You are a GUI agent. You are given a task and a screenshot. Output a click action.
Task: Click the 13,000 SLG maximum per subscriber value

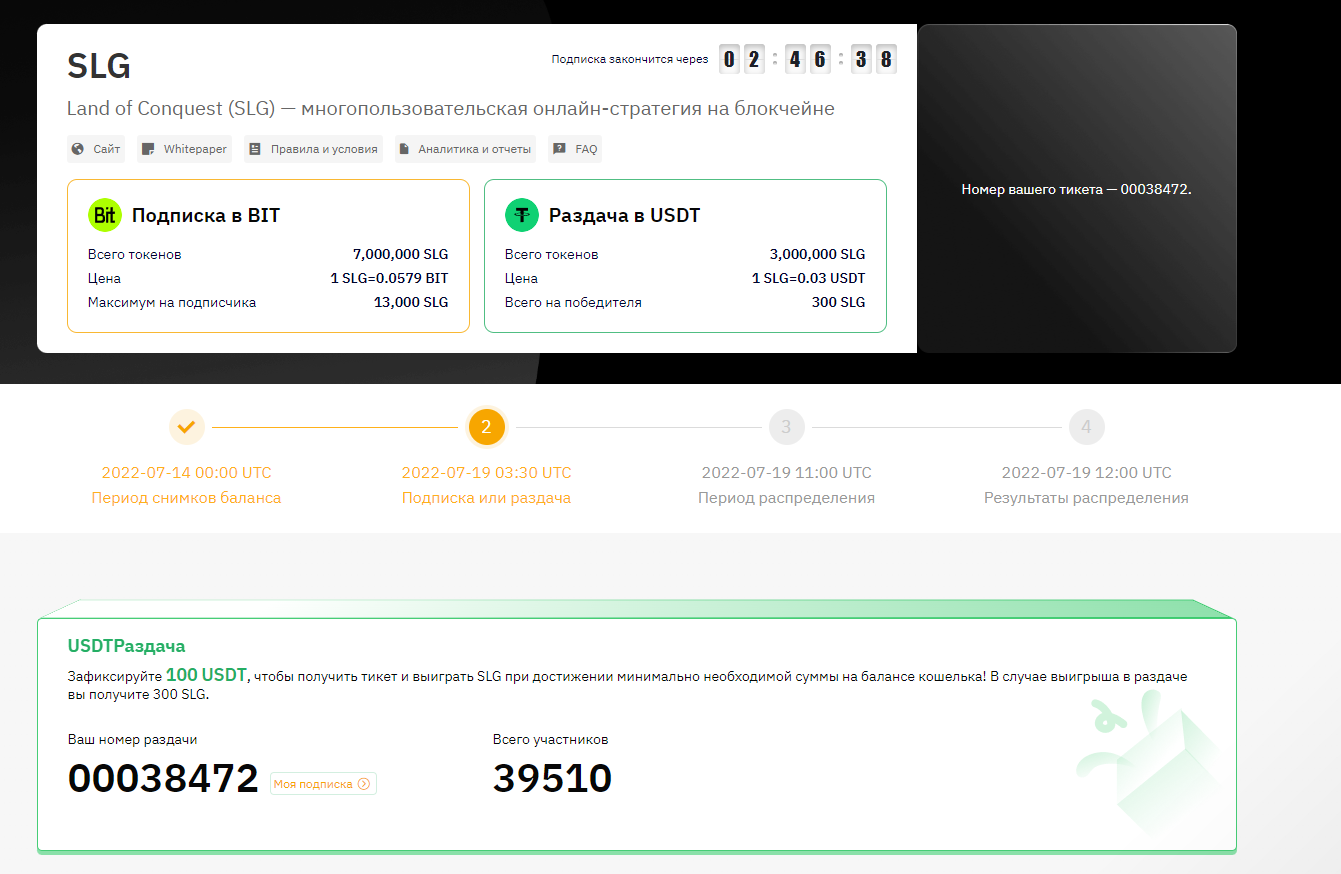[x=409, y=302]
